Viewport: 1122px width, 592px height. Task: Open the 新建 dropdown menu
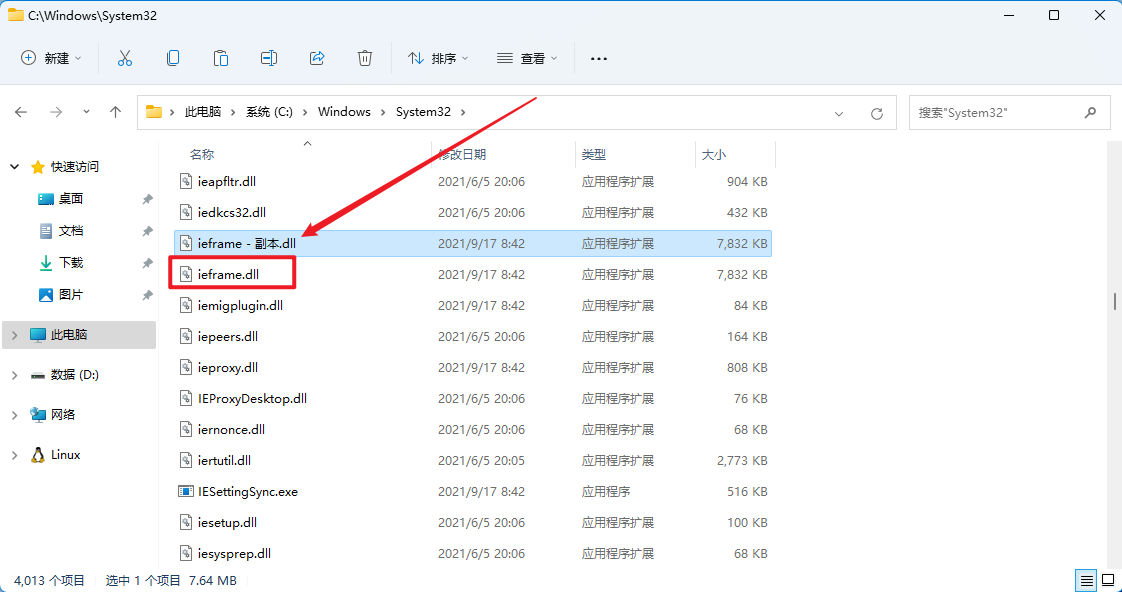(52, 59)
